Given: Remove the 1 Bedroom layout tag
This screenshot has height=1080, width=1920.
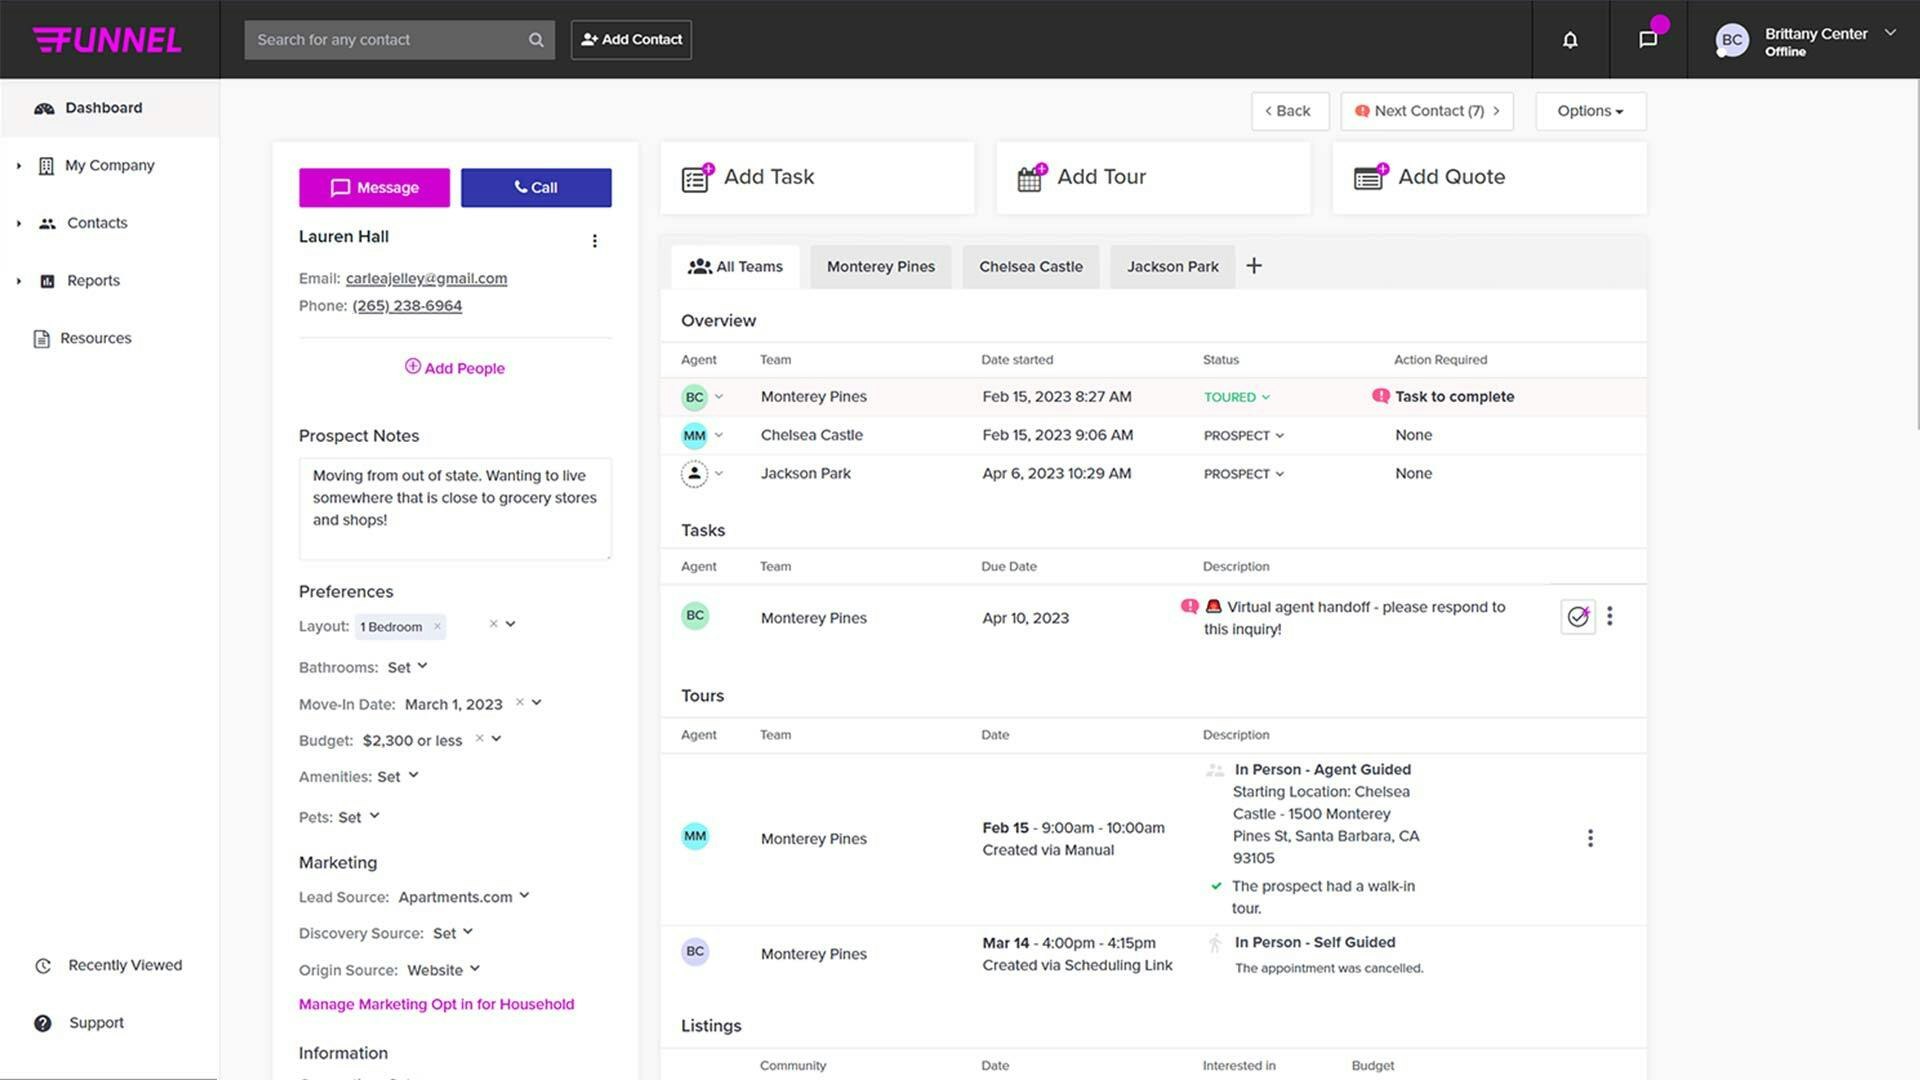Looking at the screenshot, I should [x=437, y=627].
